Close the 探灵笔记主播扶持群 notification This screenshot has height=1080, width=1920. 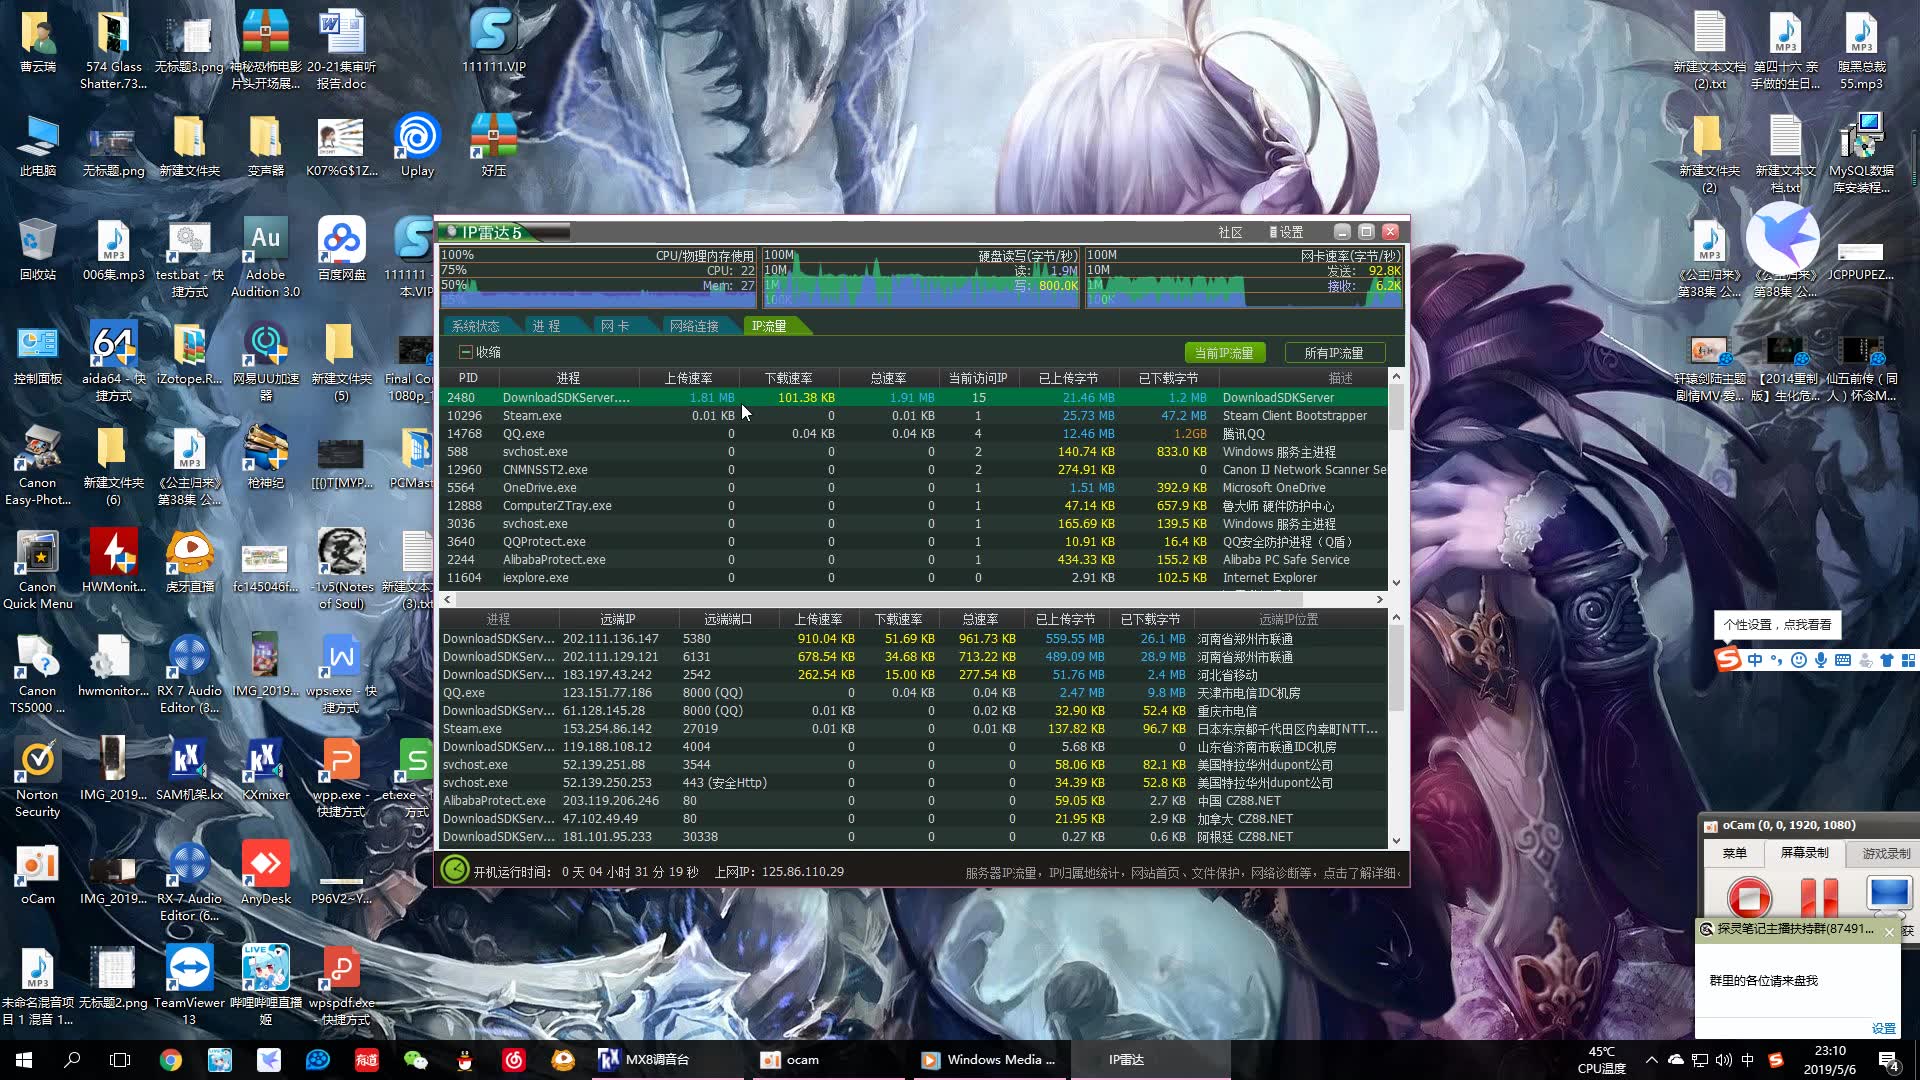[x=1889, y=932]
